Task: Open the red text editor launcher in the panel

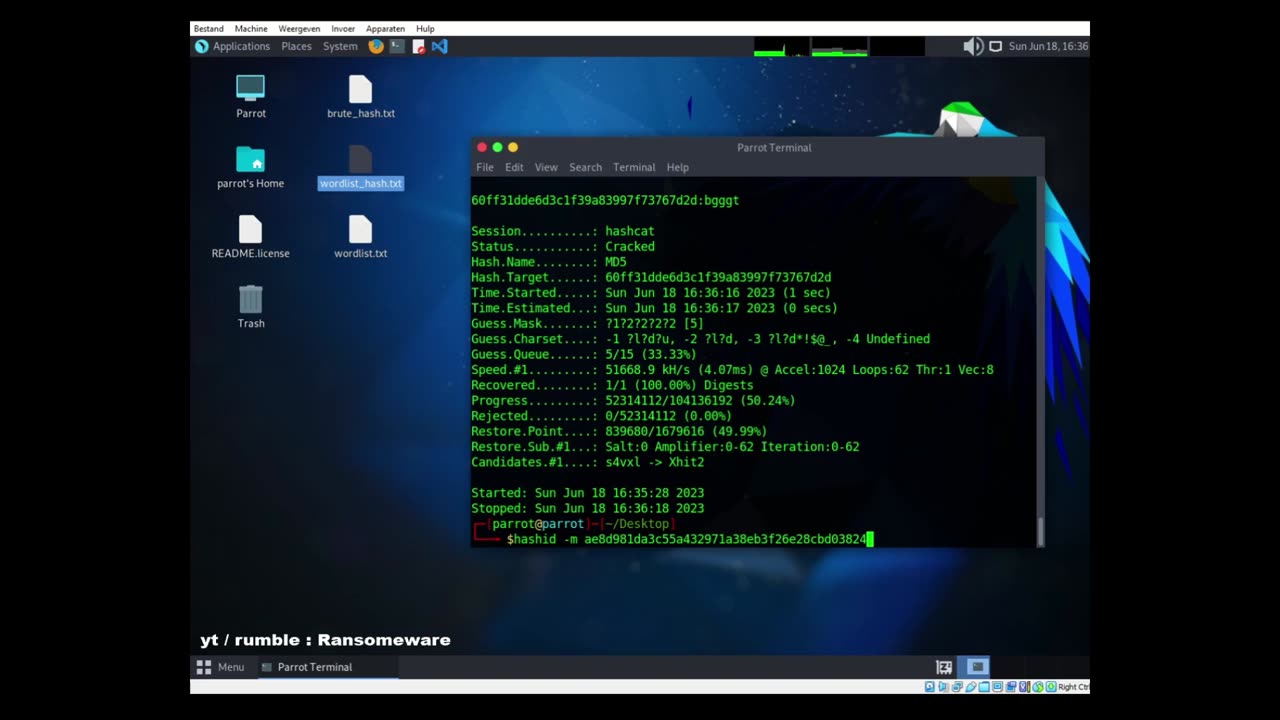Action: (x=419, y=46)
